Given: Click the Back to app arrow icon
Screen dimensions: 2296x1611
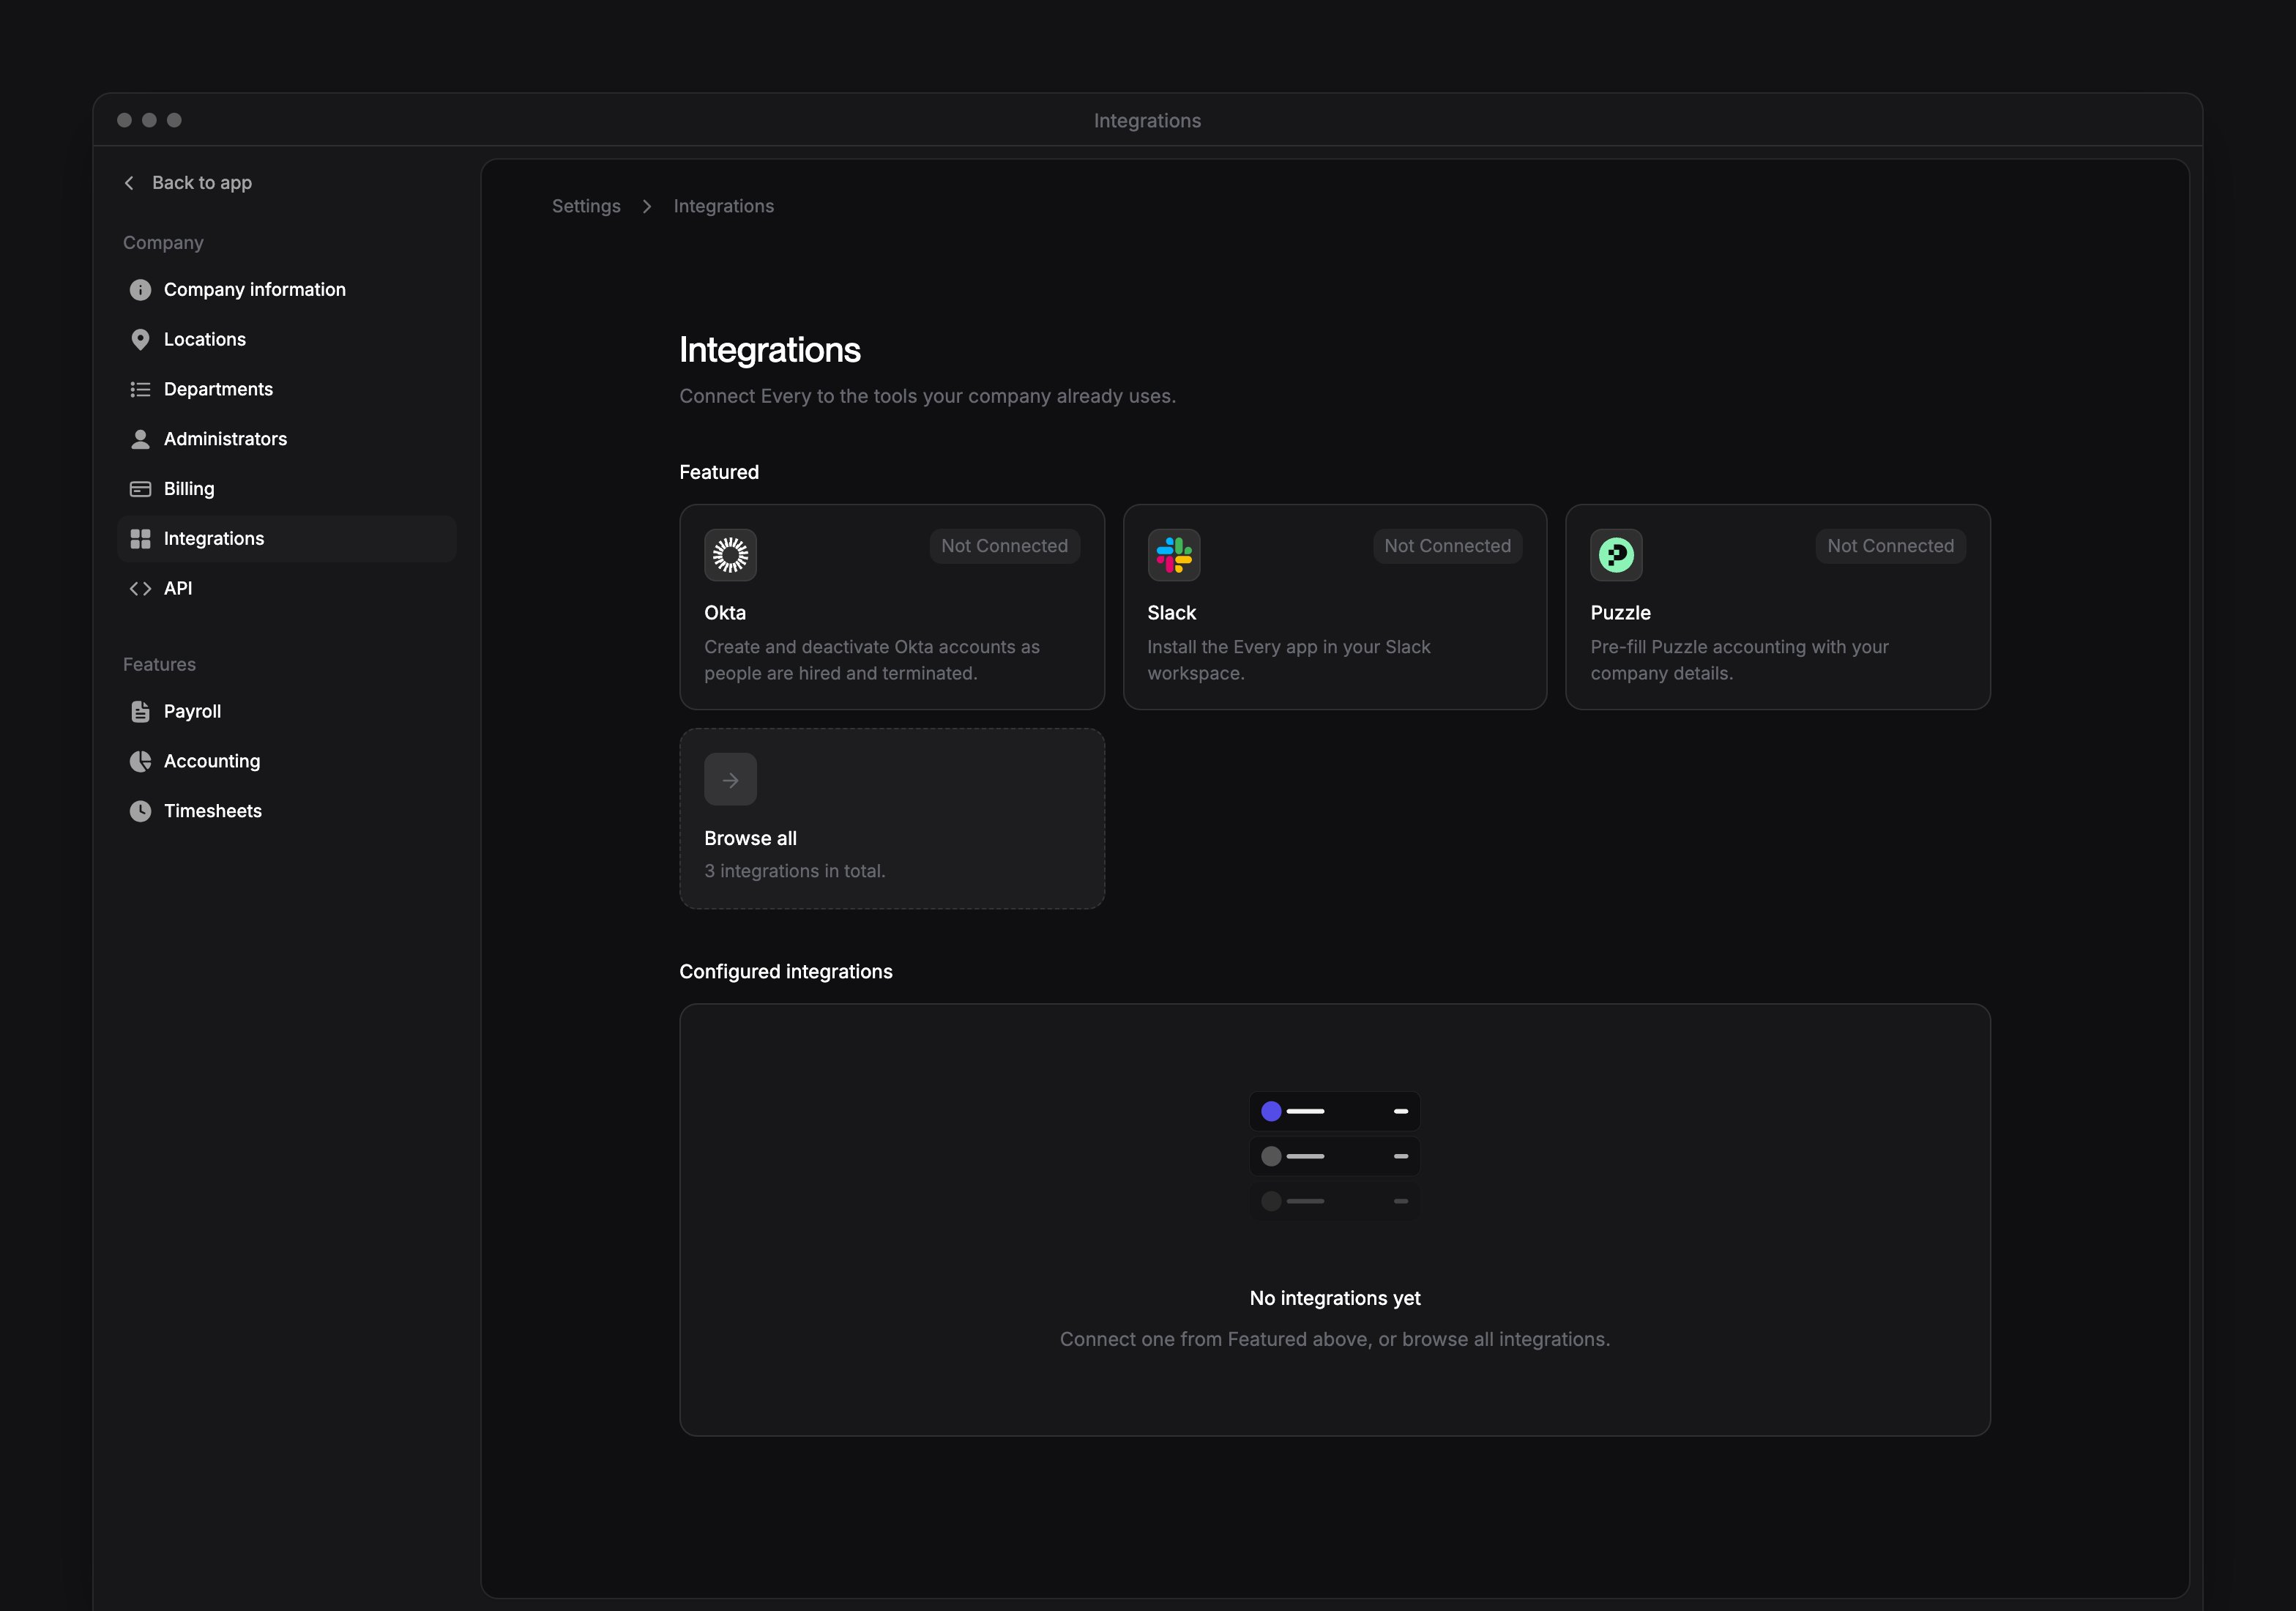Looking at the screenshot, I should [x=129, y=183].
